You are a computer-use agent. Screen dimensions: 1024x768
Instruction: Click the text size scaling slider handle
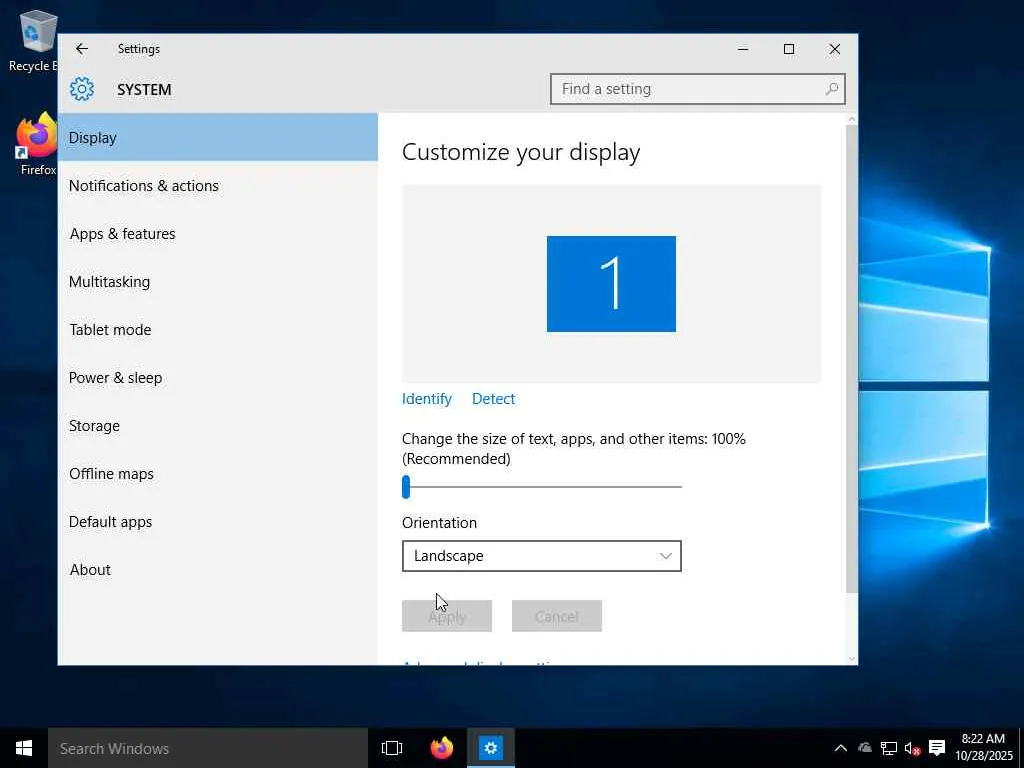406,487
